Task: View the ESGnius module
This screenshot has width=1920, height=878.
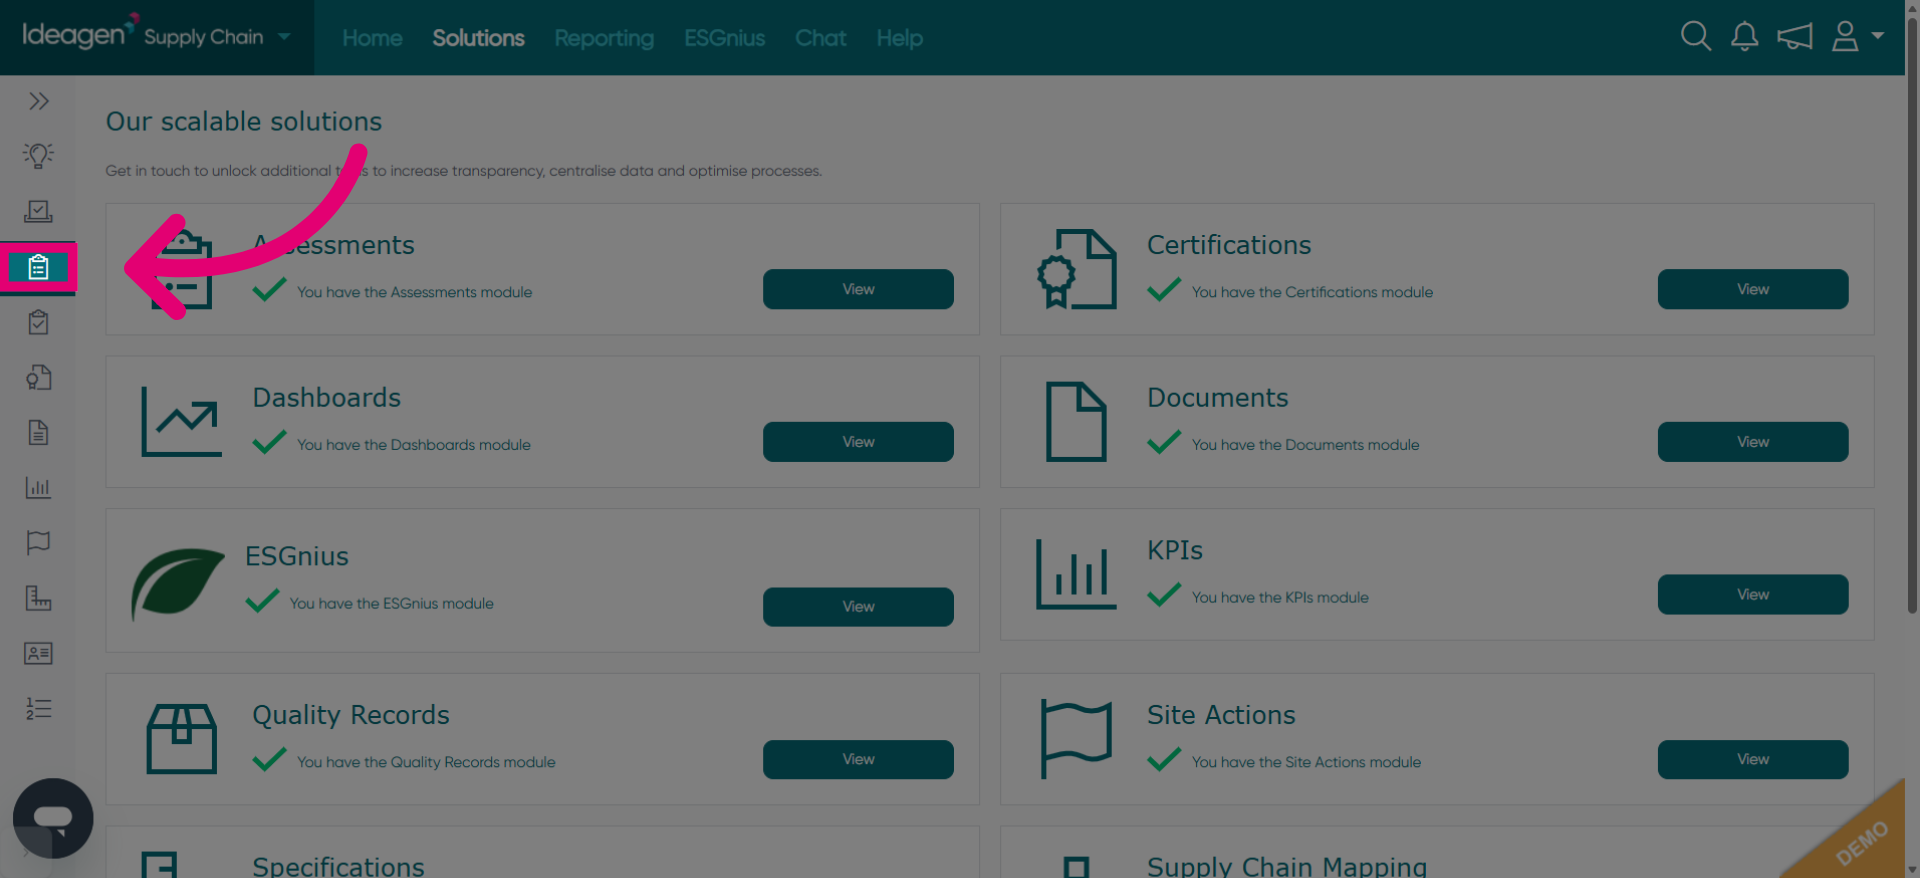Action: click(858, 607)
